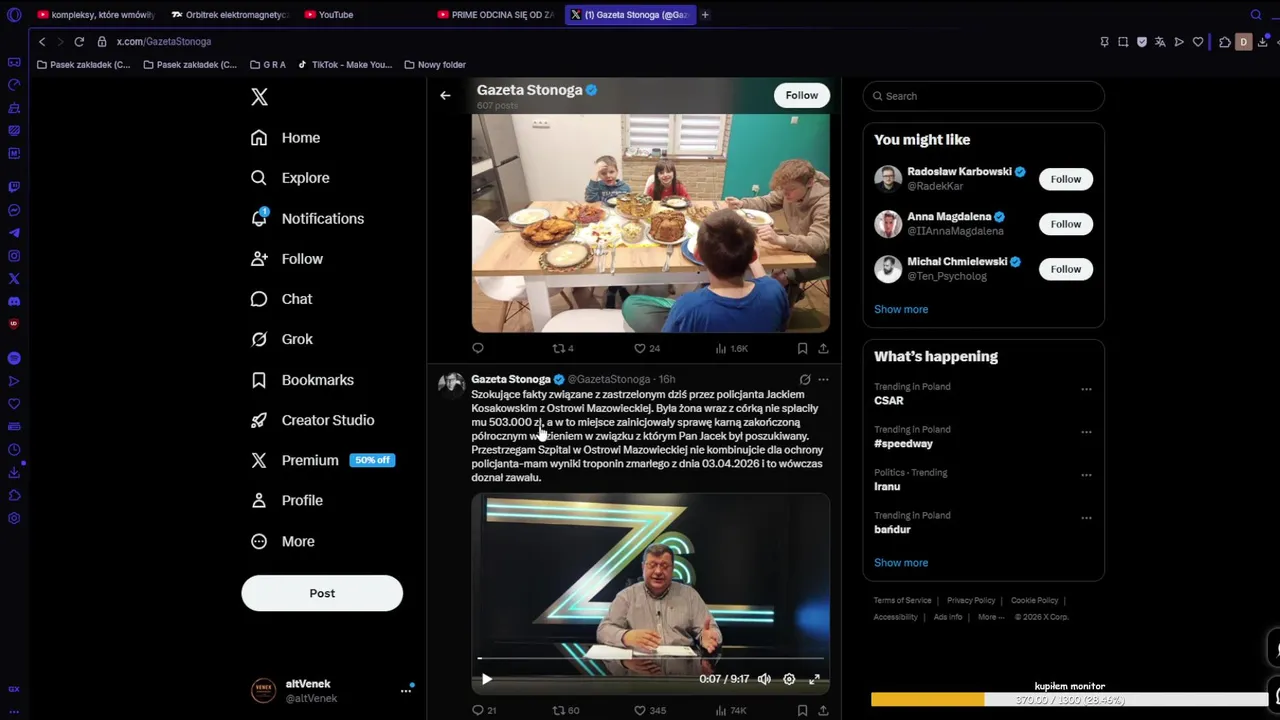Follow Michał Chmielewski

tap(1065, 269)
